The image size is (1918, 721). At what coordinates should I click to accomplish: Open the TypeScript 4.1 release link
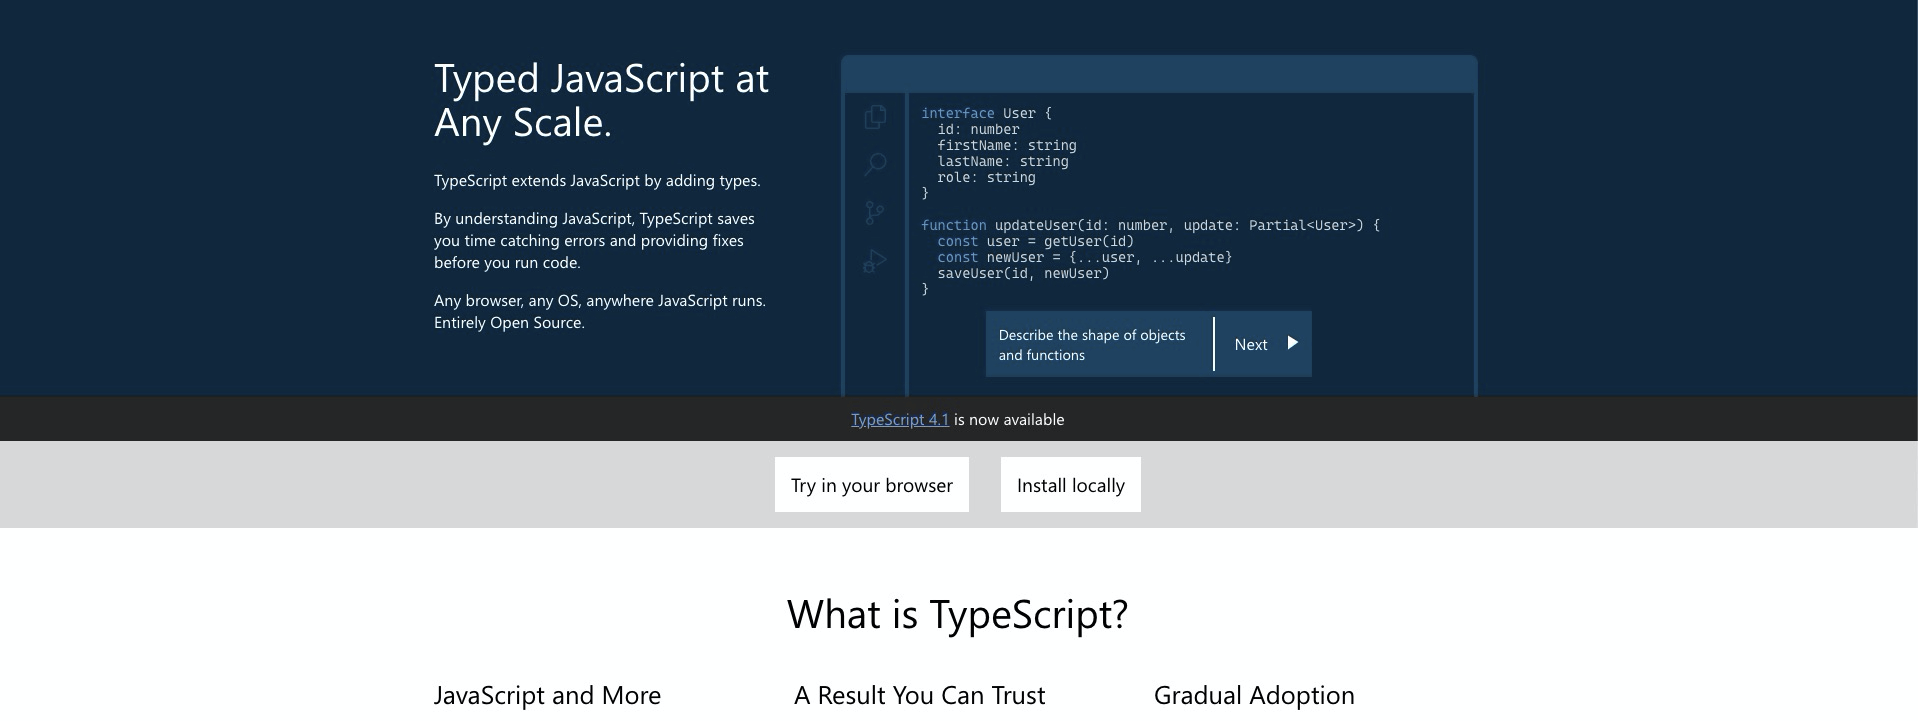point(900,420)
